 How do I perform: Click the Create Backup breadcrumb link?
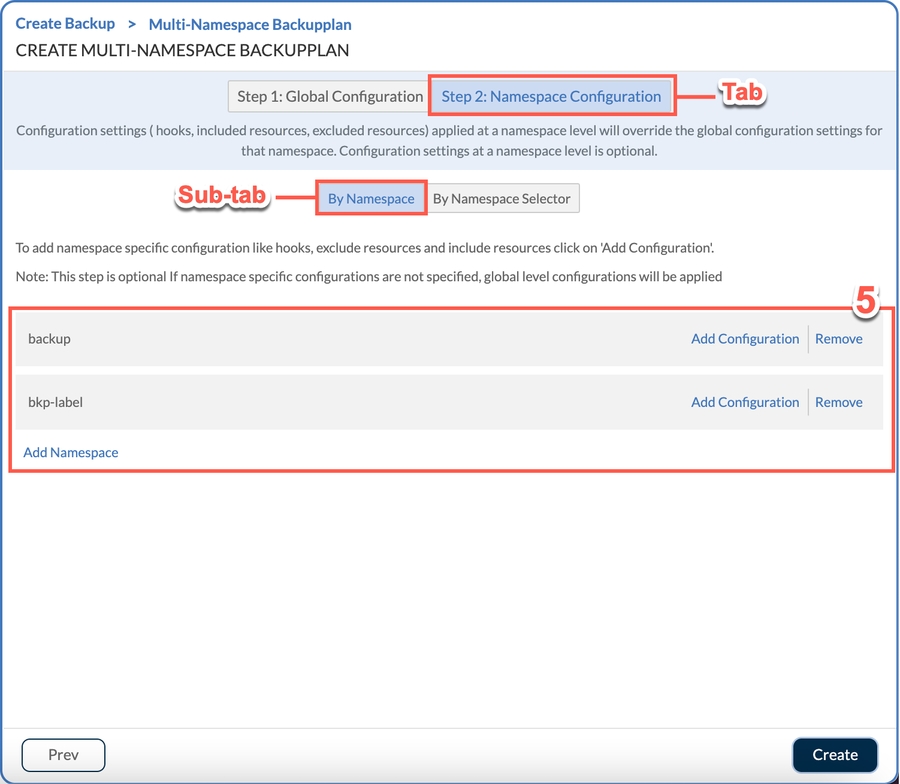click(x=65, y=23)
